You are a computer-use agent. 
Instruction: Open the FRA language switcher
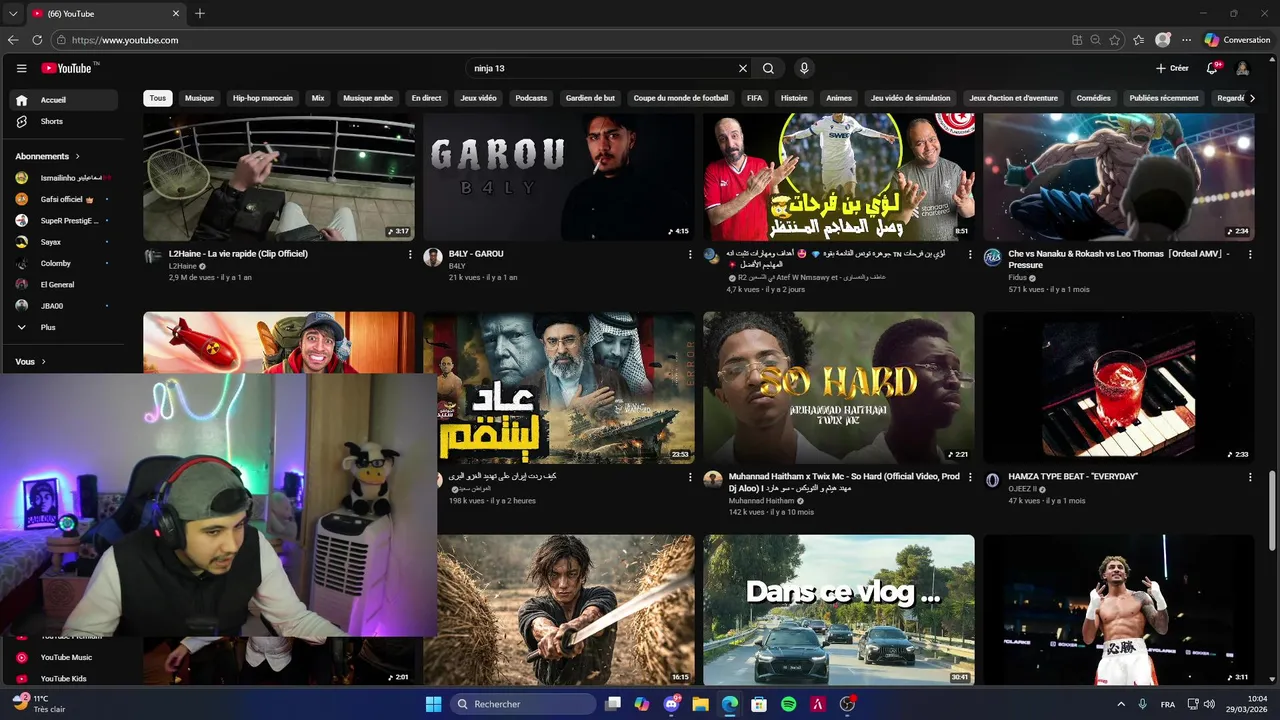pos(1168,704)
